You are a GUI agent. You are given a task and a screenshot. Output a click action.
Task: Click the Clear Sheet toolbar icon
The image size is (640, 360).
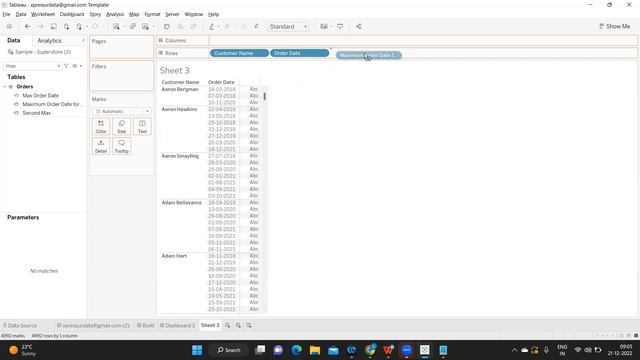(145, 27)
